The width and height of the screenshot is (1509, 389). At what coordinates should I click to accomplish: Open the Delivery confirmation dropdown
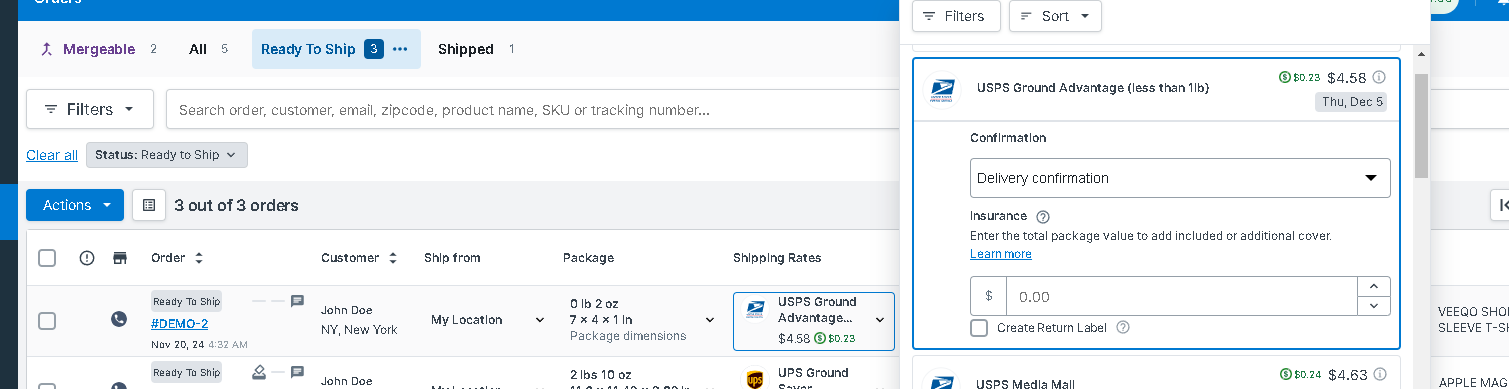pyautogui.click(x=1180, y=178)
